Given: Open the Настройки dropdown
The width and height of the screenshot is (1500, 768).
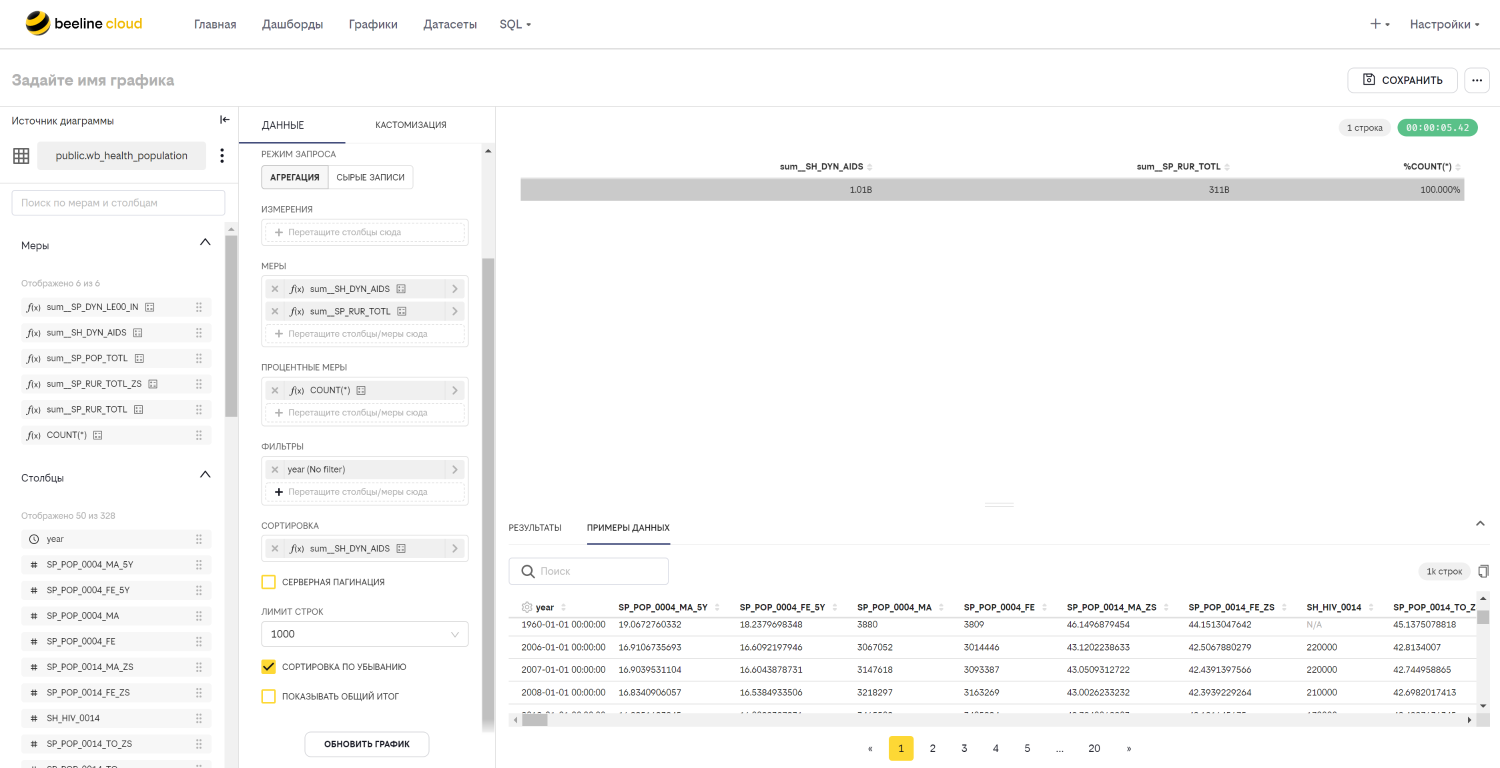Looking at the screenshot, I should 1444,24.
